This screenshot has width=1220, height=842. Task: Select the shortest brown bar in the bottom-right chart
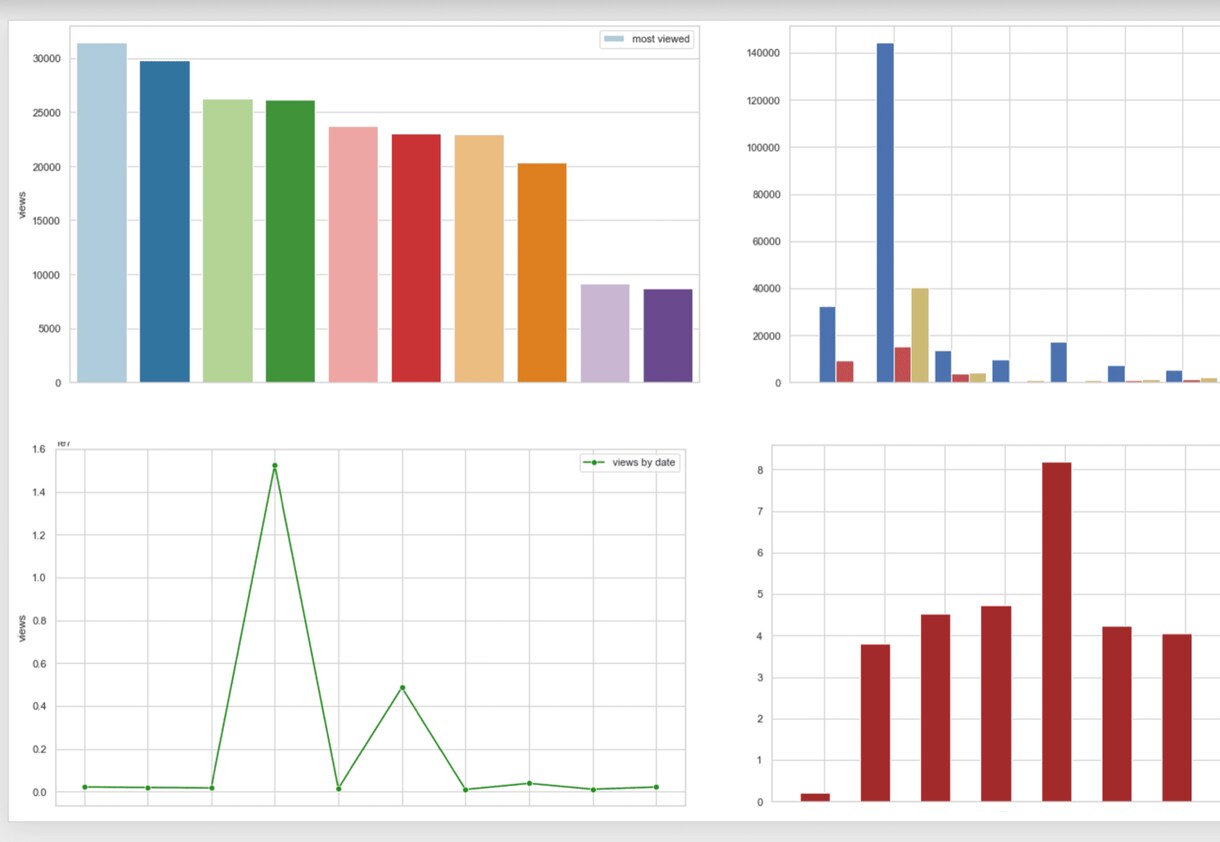815,797
